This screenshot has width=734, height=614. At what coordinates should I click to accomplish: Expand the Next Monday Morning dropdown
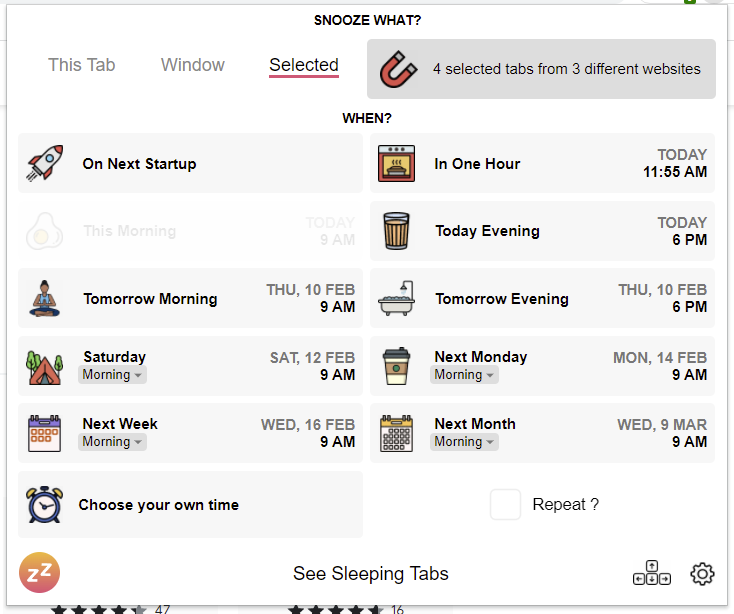(x=464, y=375)
